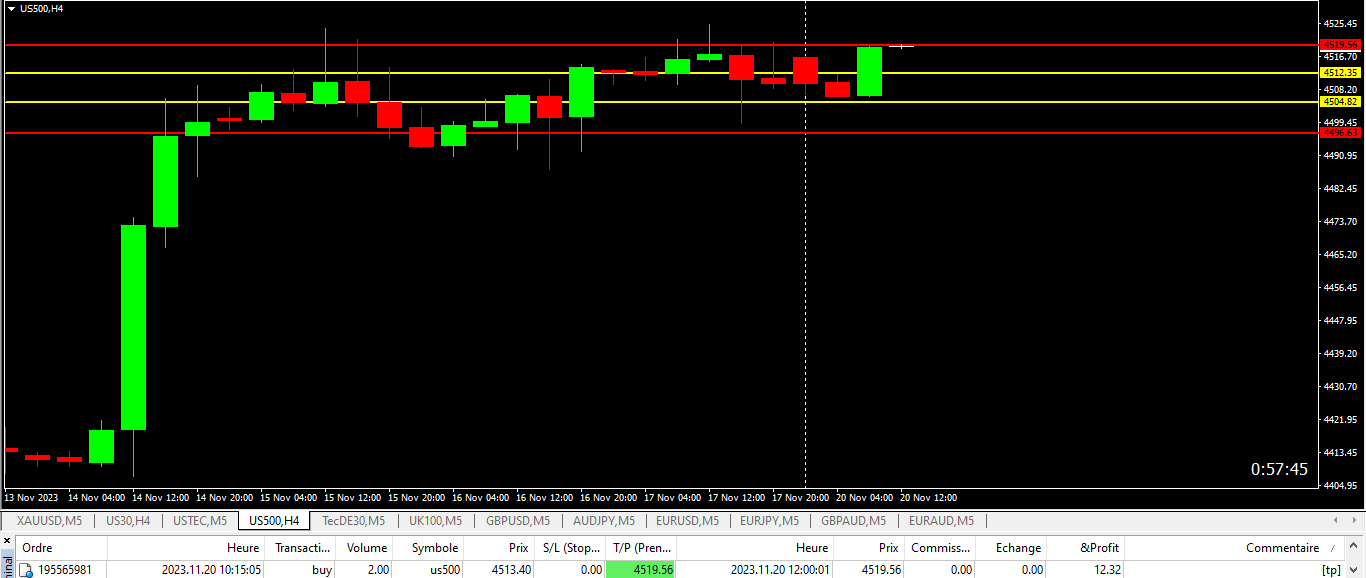Select the yellow 4504.82 price label
Image resolution: width=1366 pixels, height=578 pixels.
tap(1340, 102)
